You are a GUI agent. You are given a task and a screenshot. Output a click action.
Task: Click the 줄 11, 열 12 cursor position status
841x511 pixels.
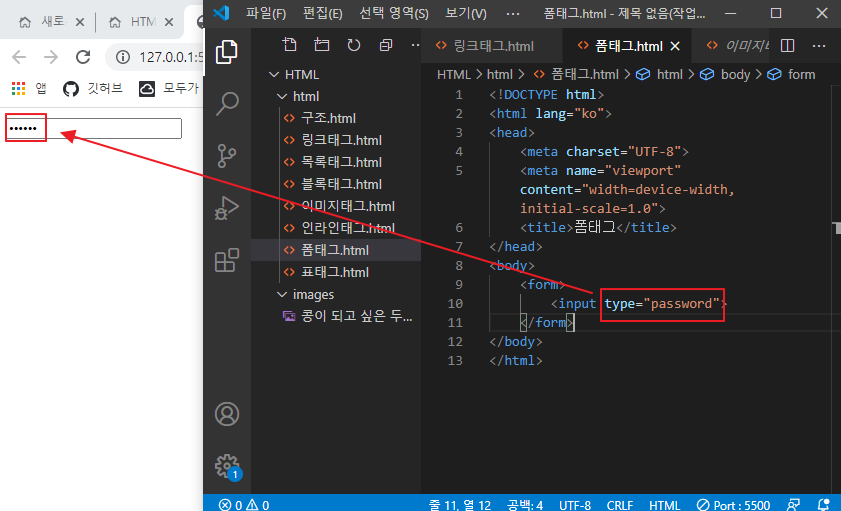460,505
